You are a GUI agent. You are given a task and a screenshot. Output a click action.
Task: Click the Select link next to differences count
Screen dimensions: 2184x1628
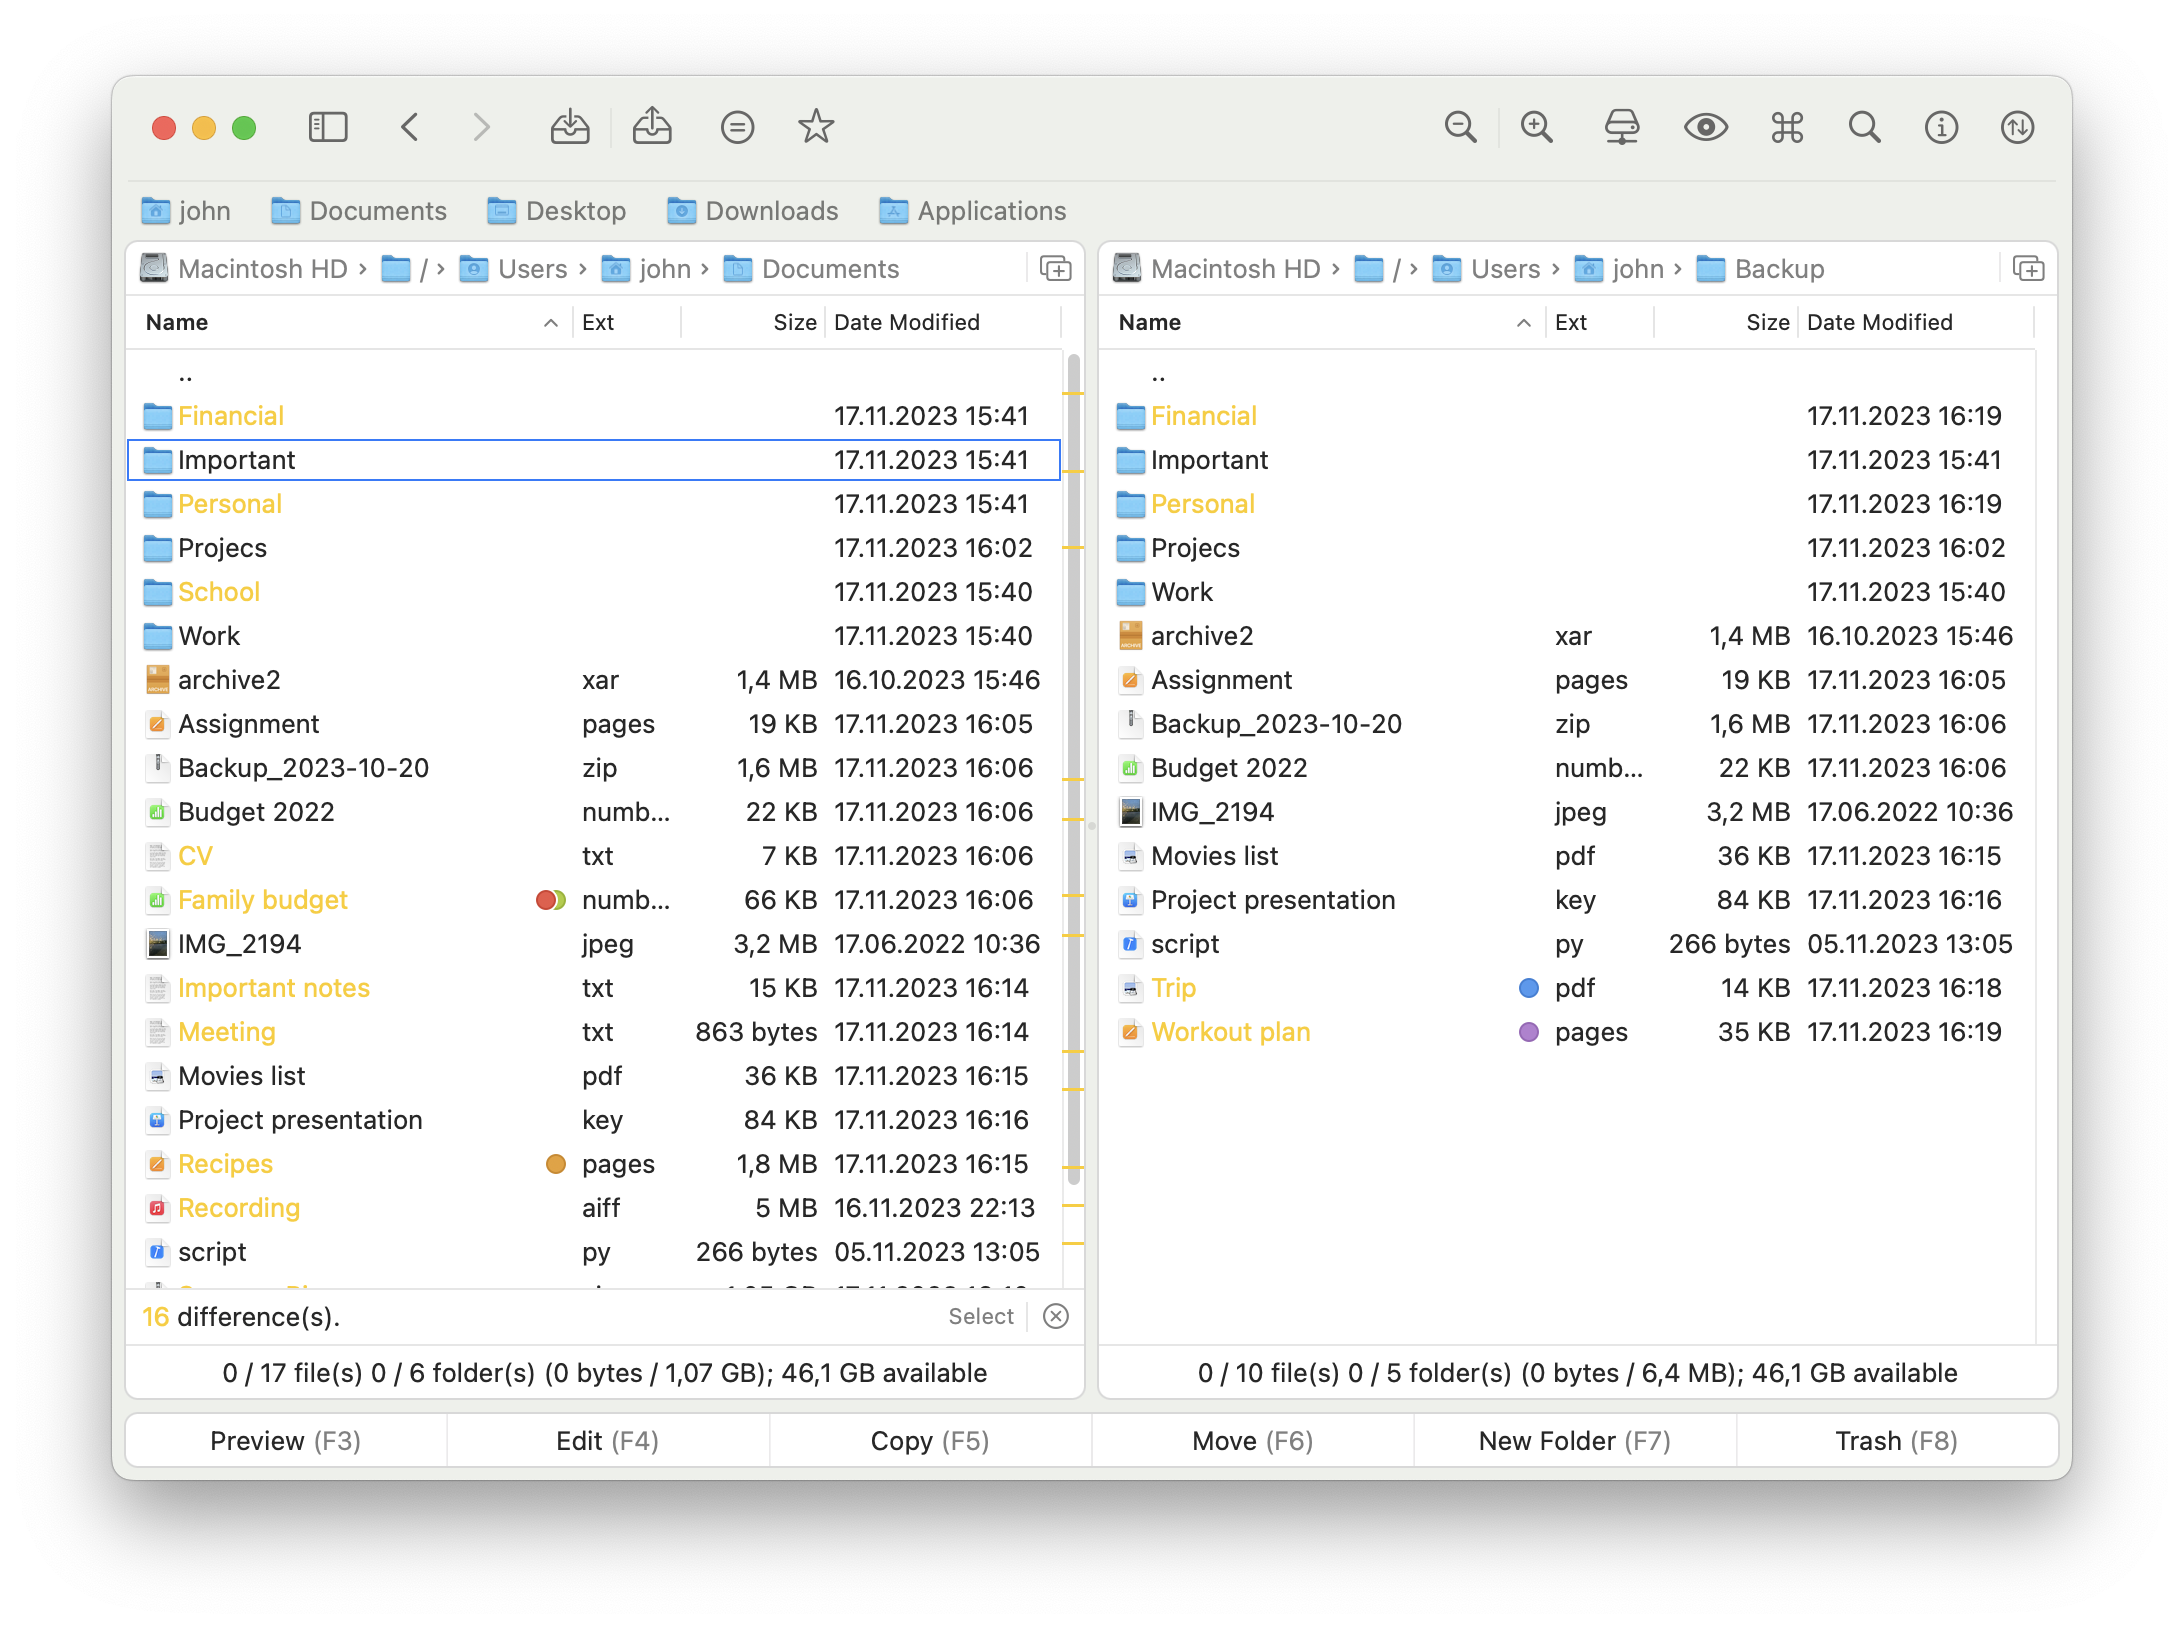pyautogui.click(x=980, y=1316)
